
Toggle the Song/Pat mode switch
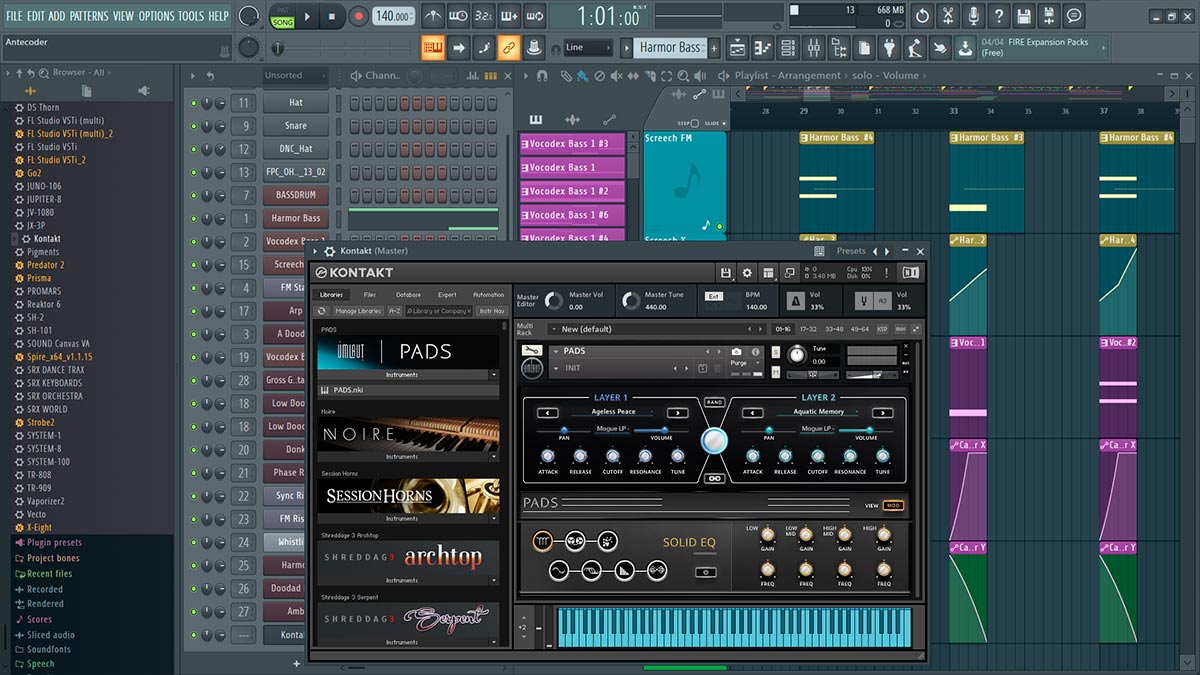(x=282, y=16)
